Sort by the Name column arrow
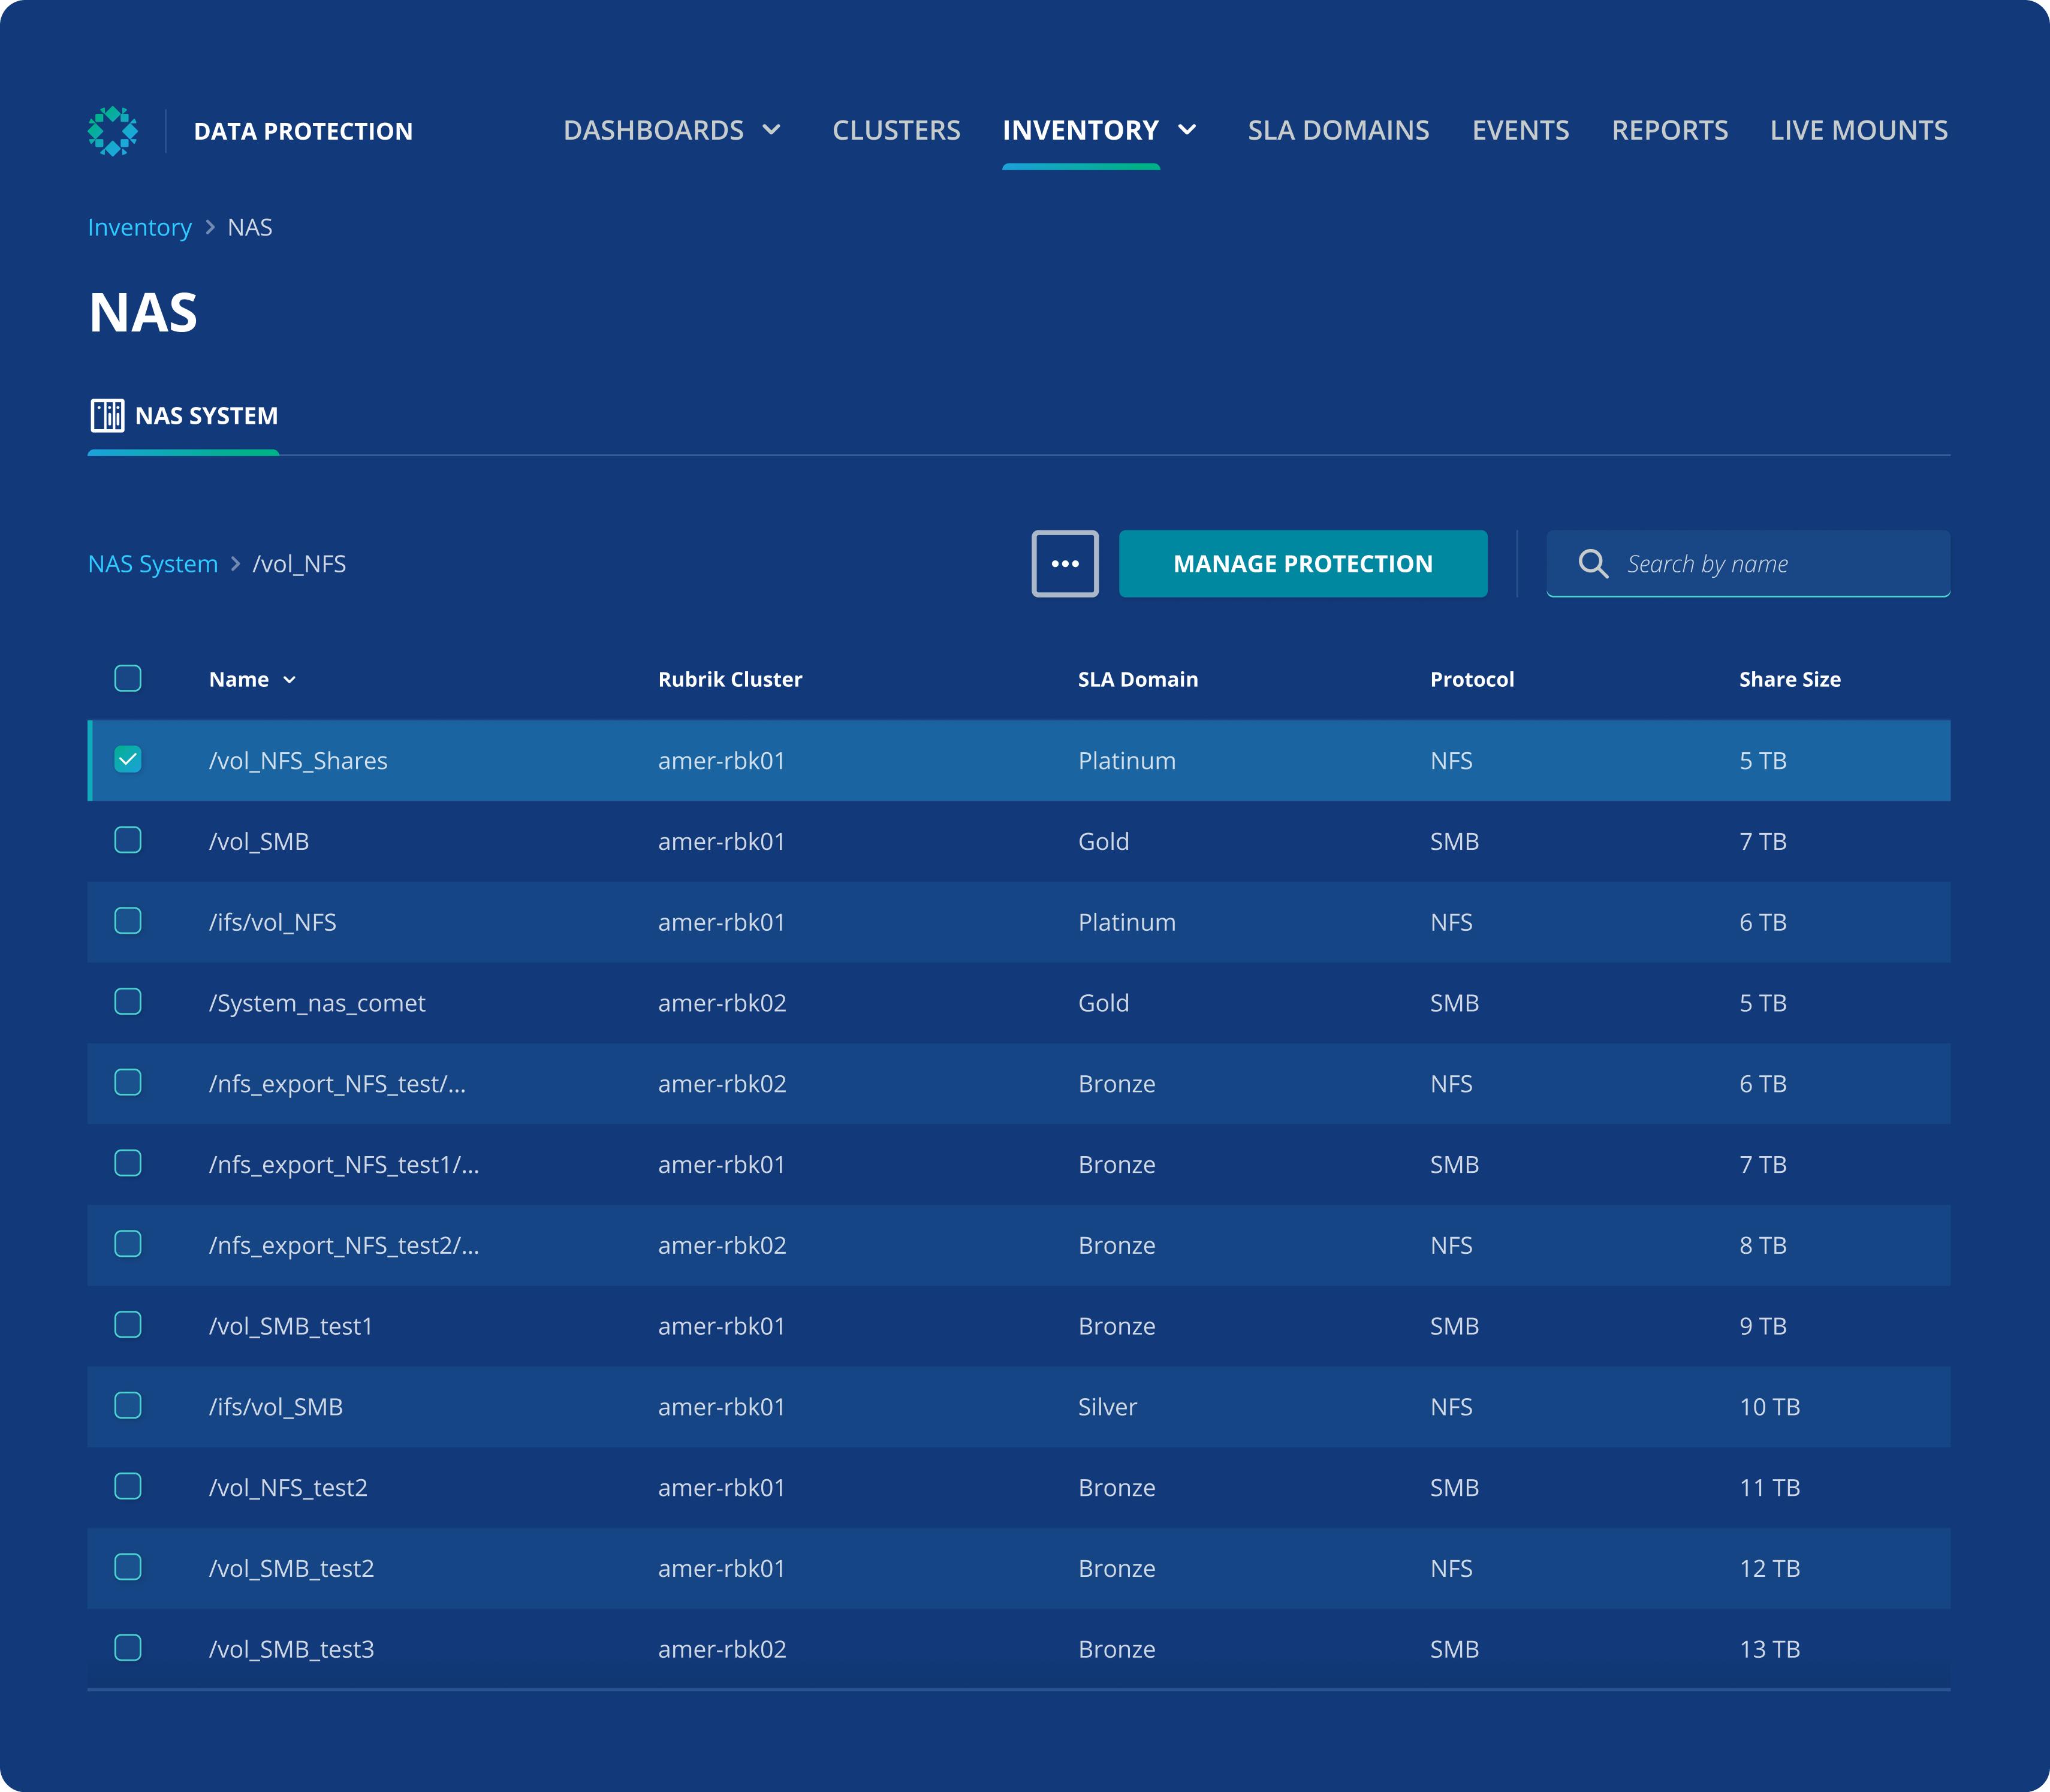This screenshot has width=2050, height=1792. click(x=290, y=680)
